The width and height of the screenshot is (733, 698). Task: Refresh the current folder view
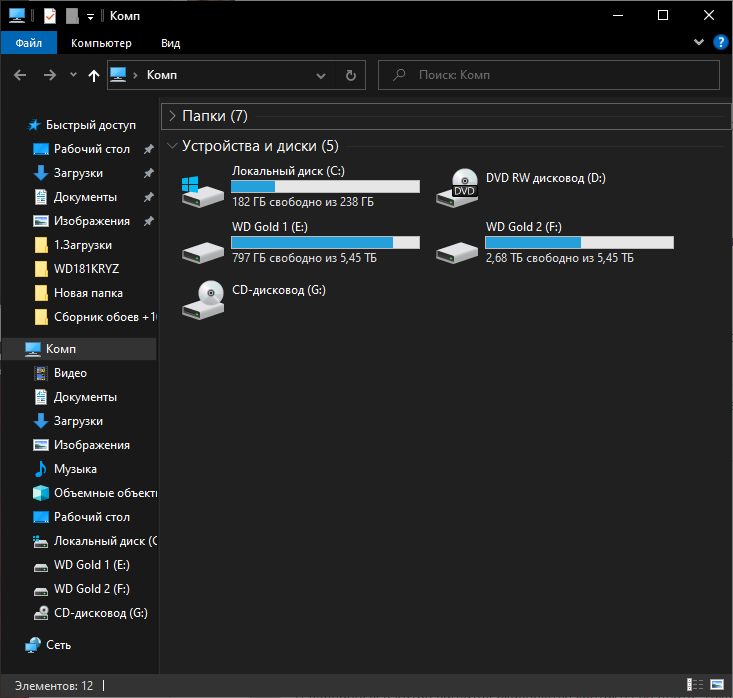(x=350, y=75)
